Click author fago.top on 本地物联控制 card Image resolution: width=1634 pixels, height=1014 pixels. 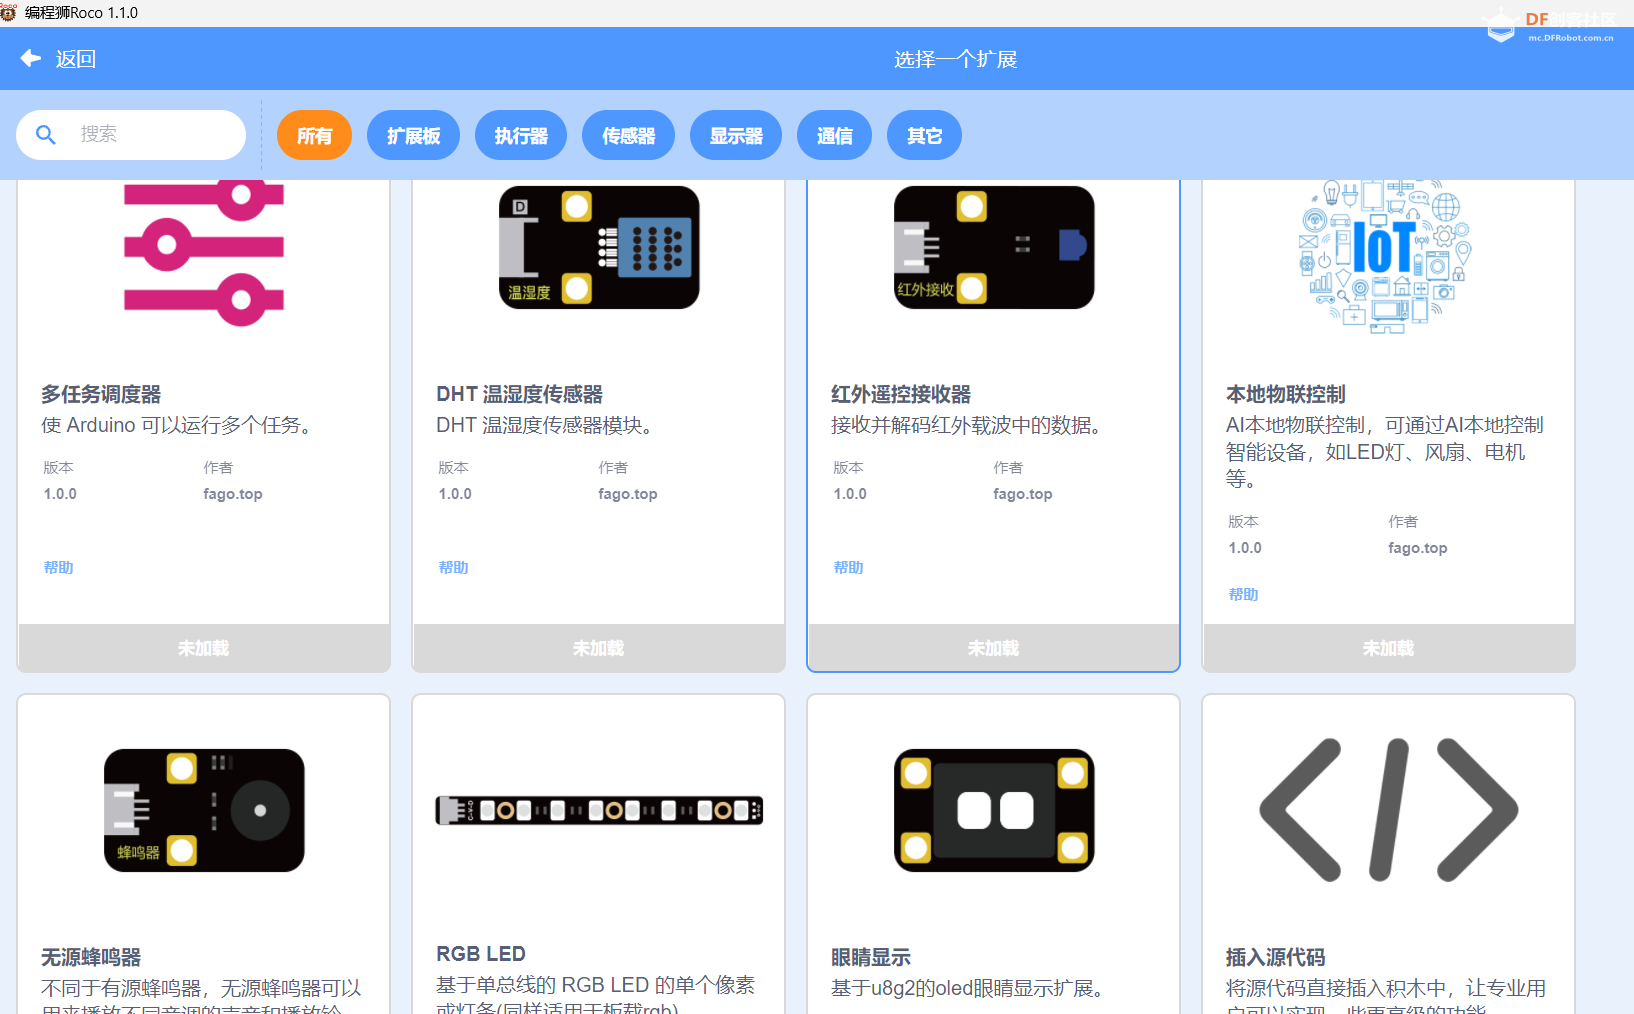click(1418, 548)
